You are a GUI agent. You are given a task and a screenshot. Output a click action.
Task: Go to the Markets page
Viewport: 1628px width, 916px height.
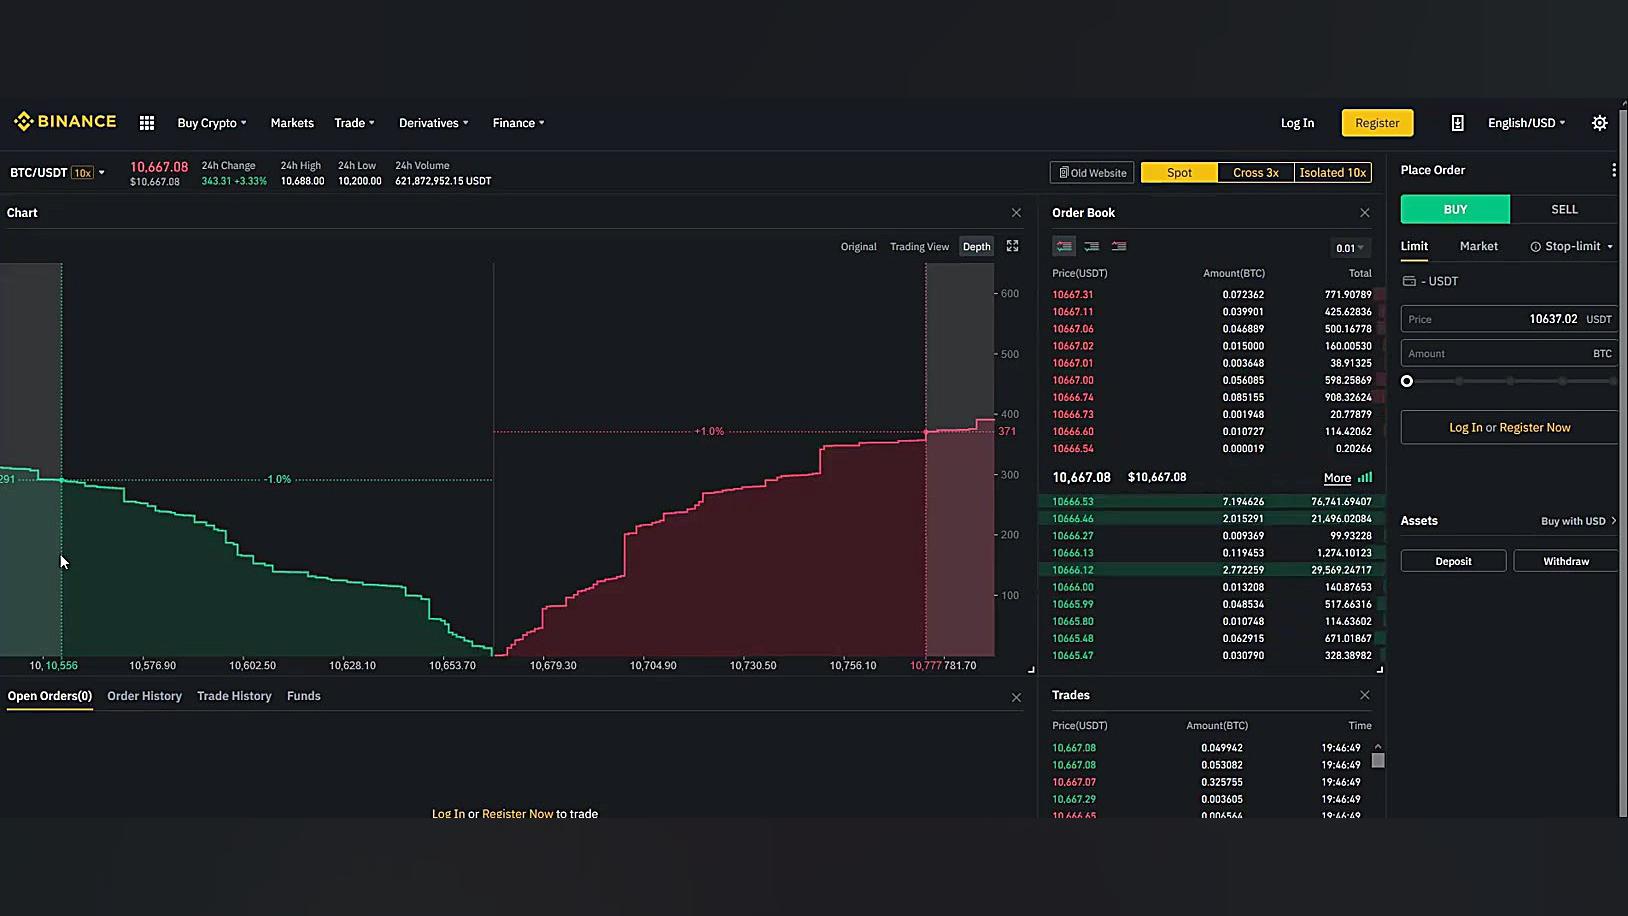coord(292,123)
